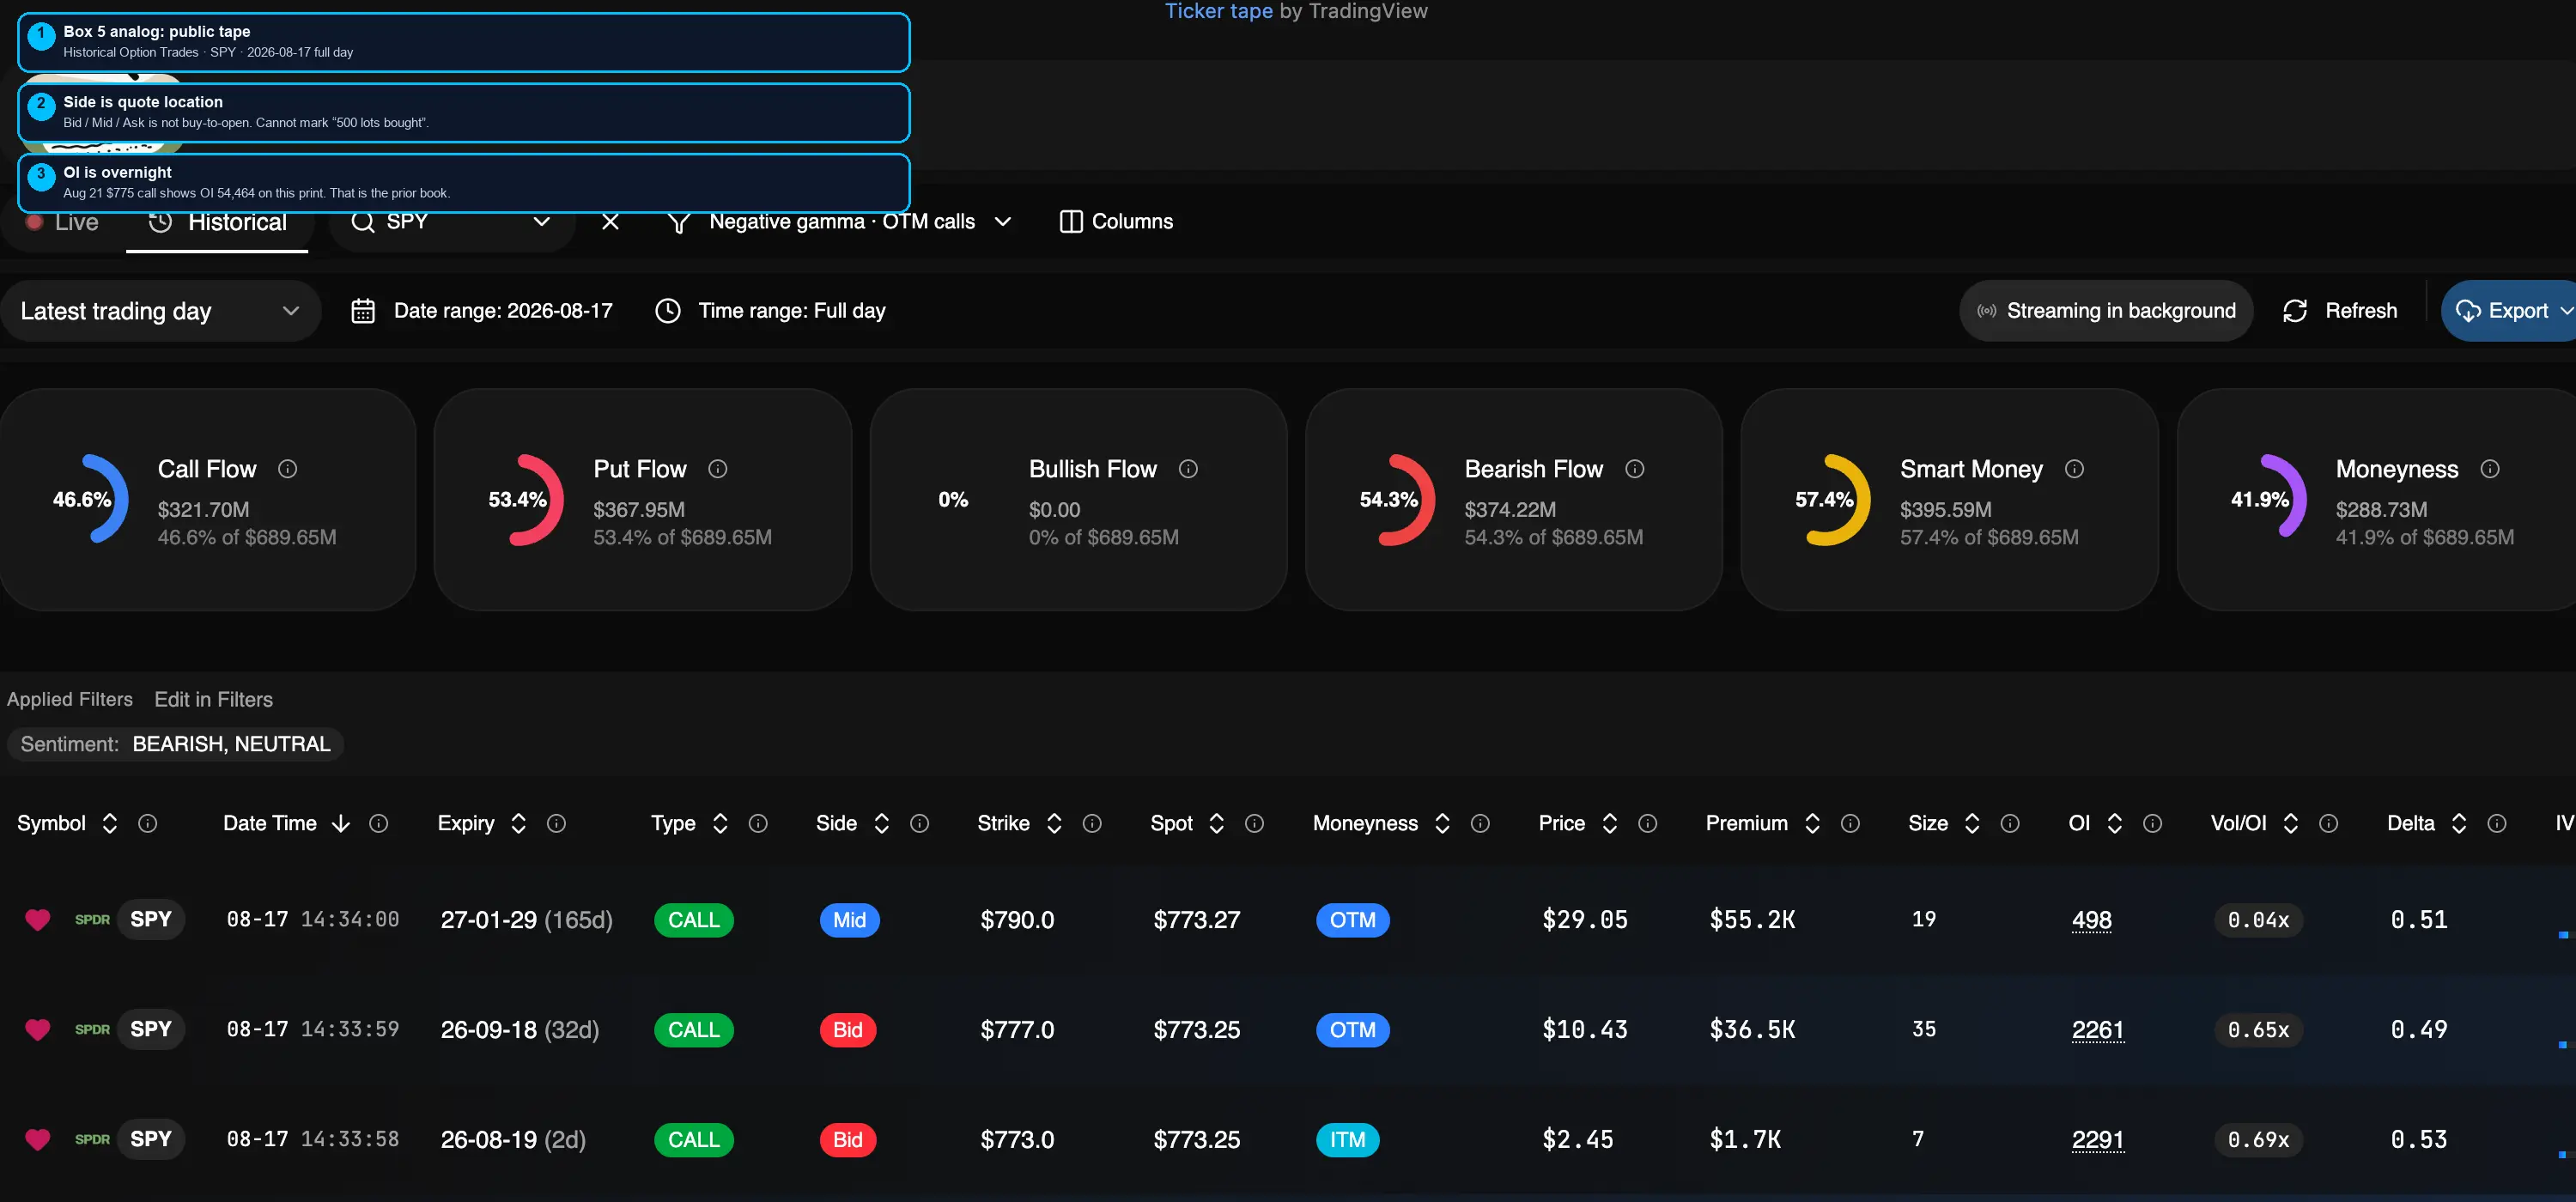2576x1202 pixels.
Task: Click the ITM badge on $773.0 row
Action: [1347, 1139]
